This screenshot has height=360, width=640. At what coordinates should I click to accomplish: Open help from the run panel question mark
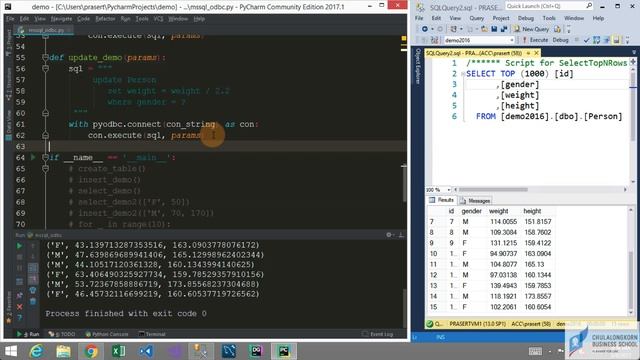19,318
